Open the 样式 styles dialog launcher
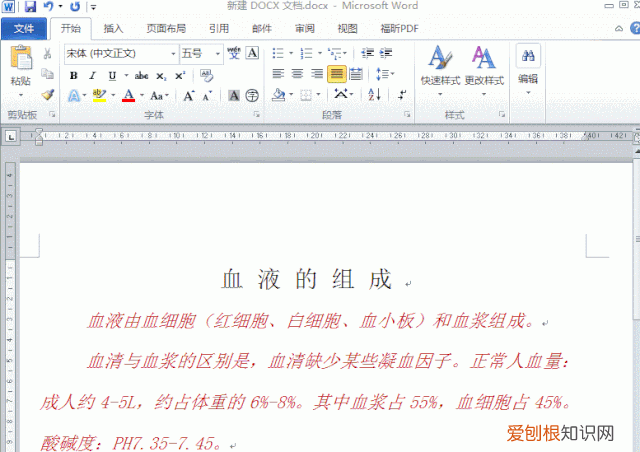Screen dimensions: 640x452 click(502, 115)
